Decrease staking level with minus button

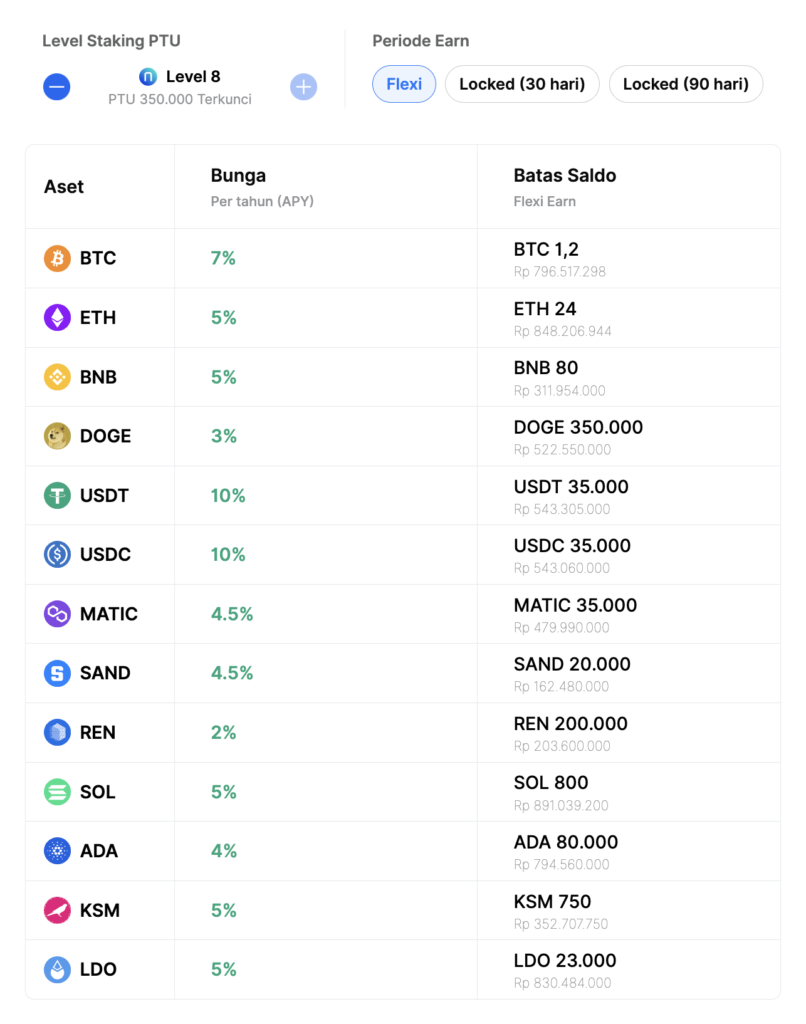[x=57, y=87]
